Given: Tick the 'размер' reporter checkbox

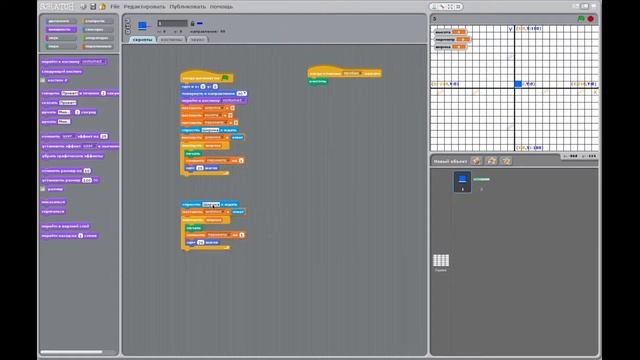Looking at the screenshot, I should tap(43, 189).
